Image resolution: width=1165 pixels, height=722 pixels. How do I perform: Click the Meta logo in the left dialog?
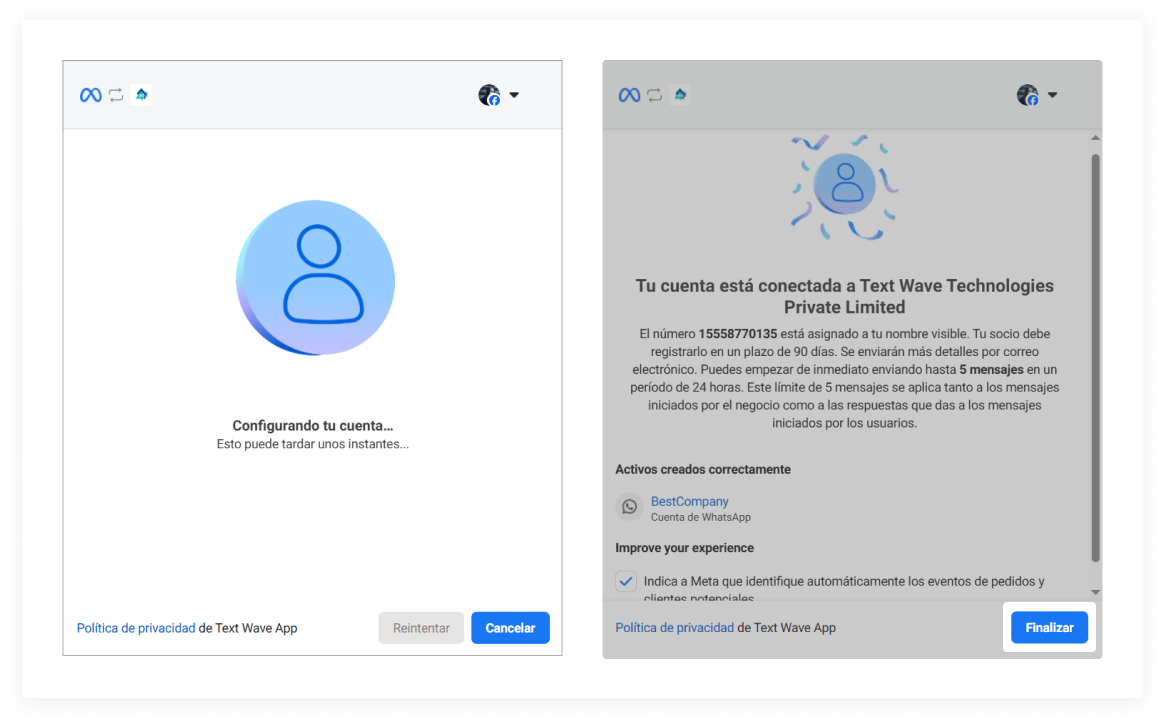pos(91,95)
